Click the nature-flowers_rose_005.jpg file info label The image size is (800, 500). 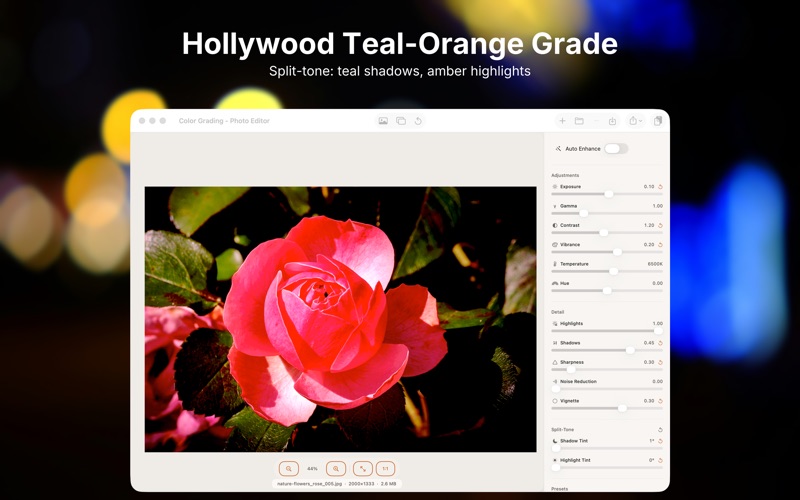(337, 484)
